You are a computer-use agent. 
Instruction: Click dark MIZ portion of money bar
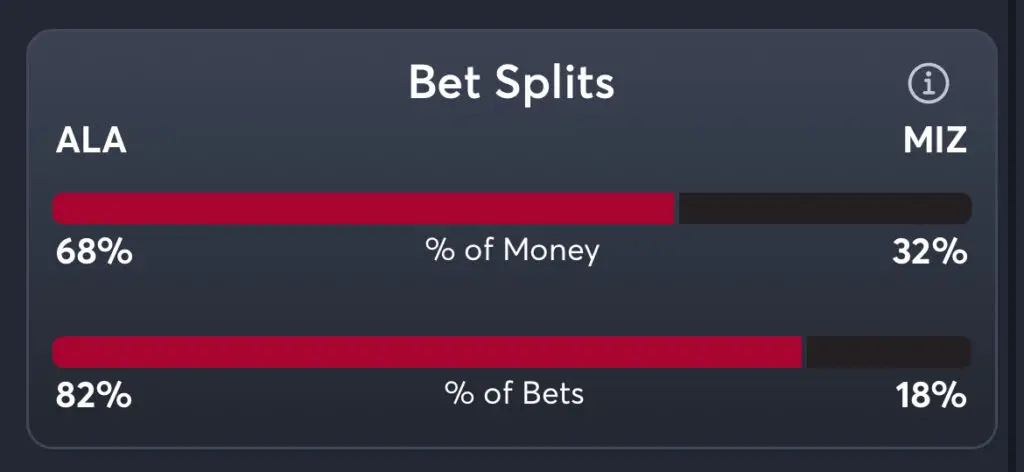825,208
